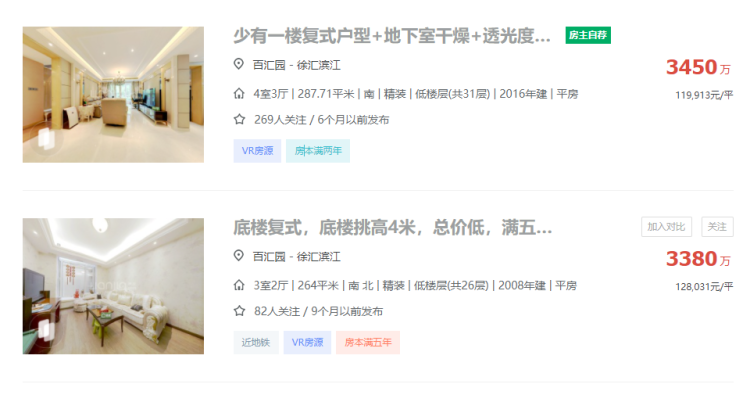Select VR房源 tag on first listing

pyautogui.click(x=257, y=151)
